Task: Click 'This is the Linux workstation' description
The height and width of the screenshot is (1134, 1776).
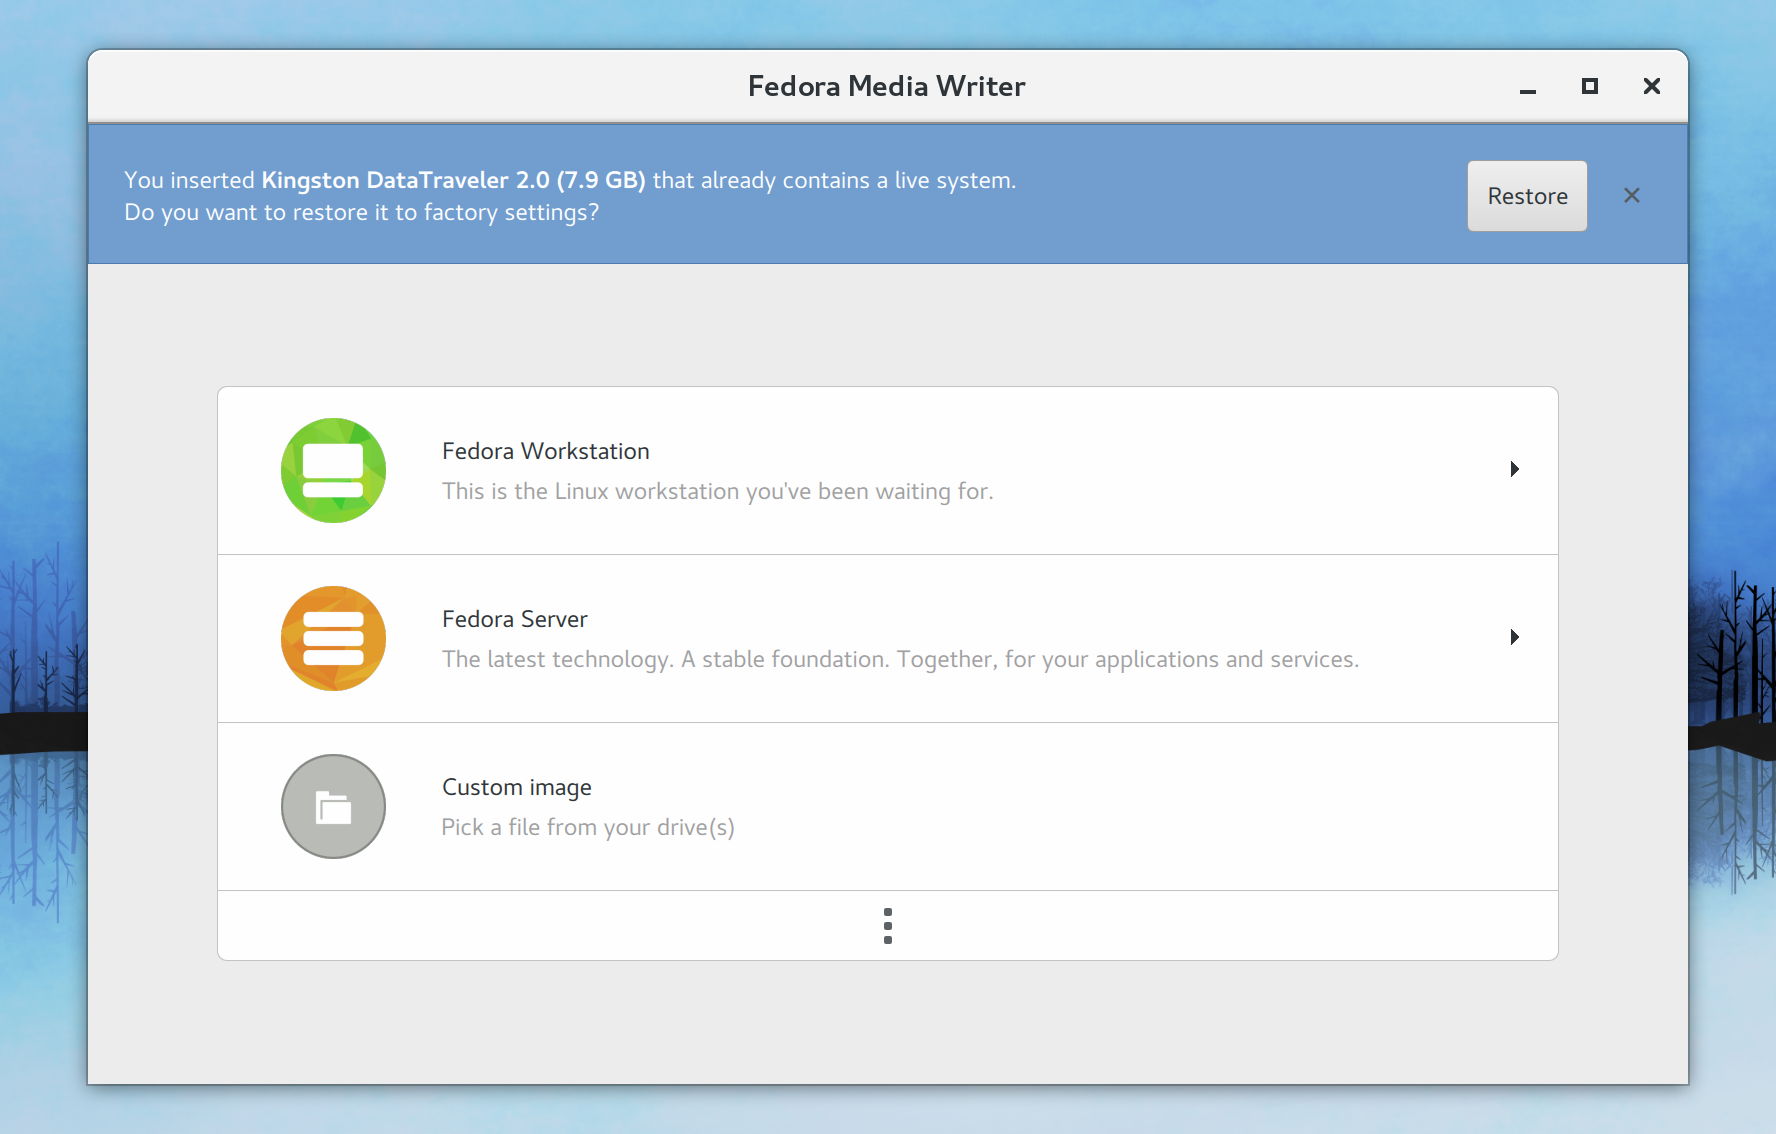Action: tap(718, 491)
